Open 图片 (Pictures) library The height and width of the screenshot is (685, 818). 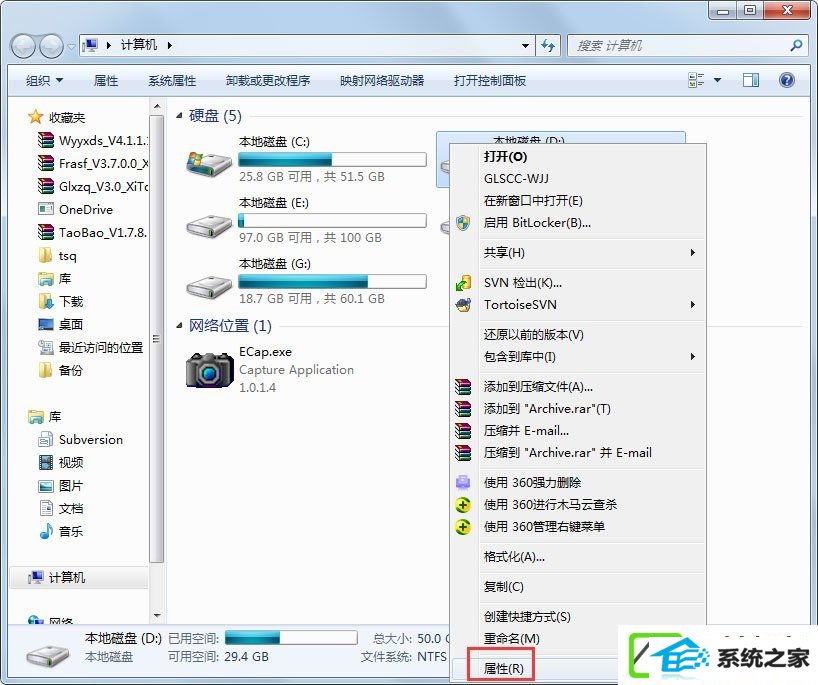click(x=61, y=486)
